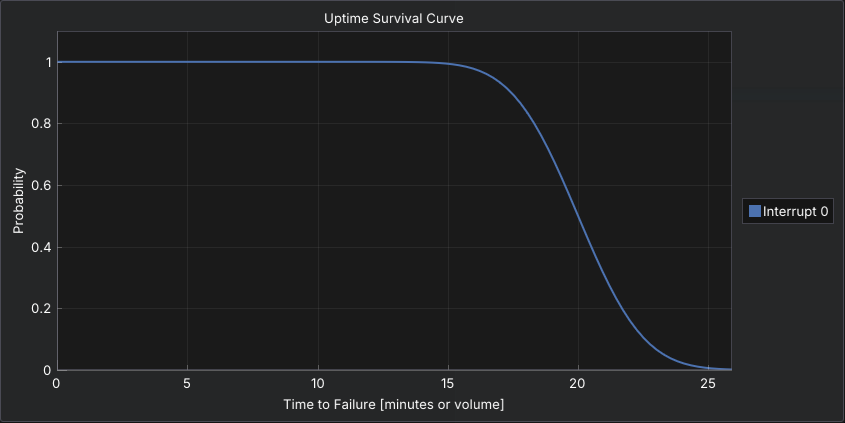This screenshot has width=845, height=423.
Task: Click the curve's starting point at time zero
Action: (x=58, y=62)
